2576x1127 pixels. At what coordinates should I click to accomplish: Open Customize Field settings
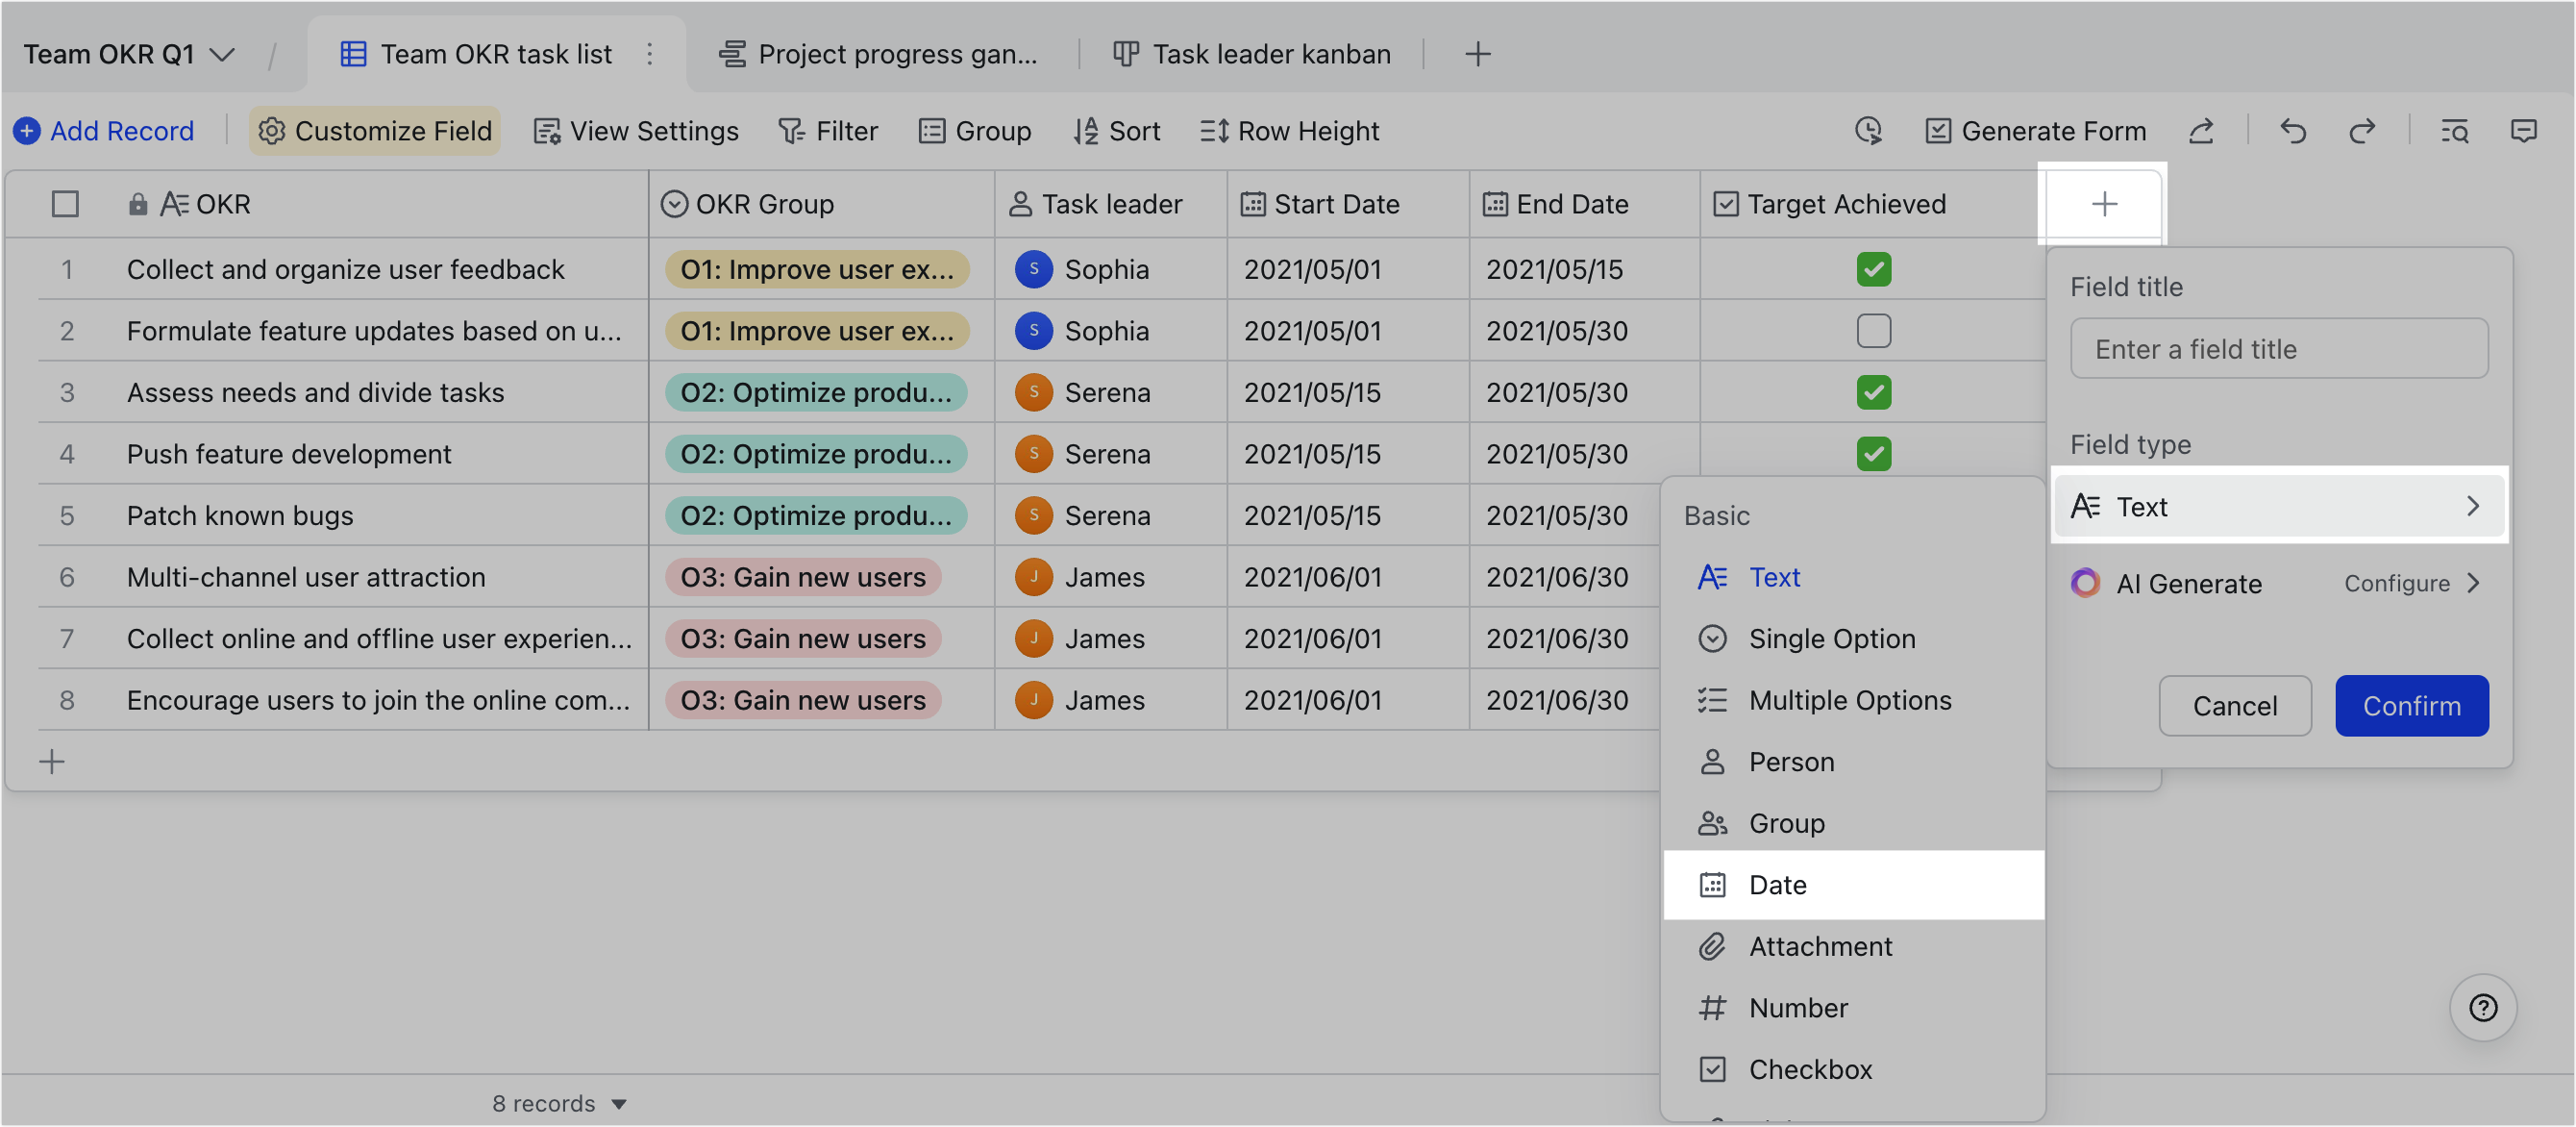tap(374, 130)
